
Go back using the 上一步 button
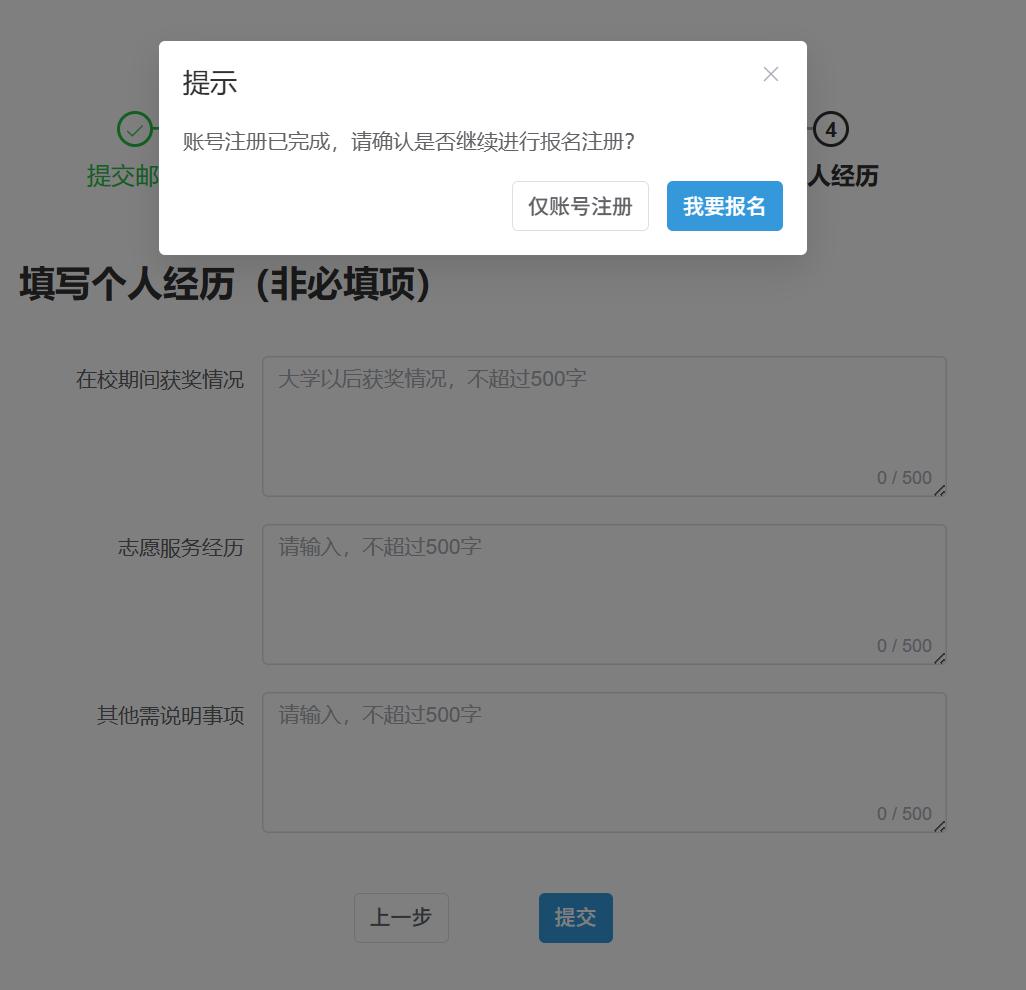(401, 917)
